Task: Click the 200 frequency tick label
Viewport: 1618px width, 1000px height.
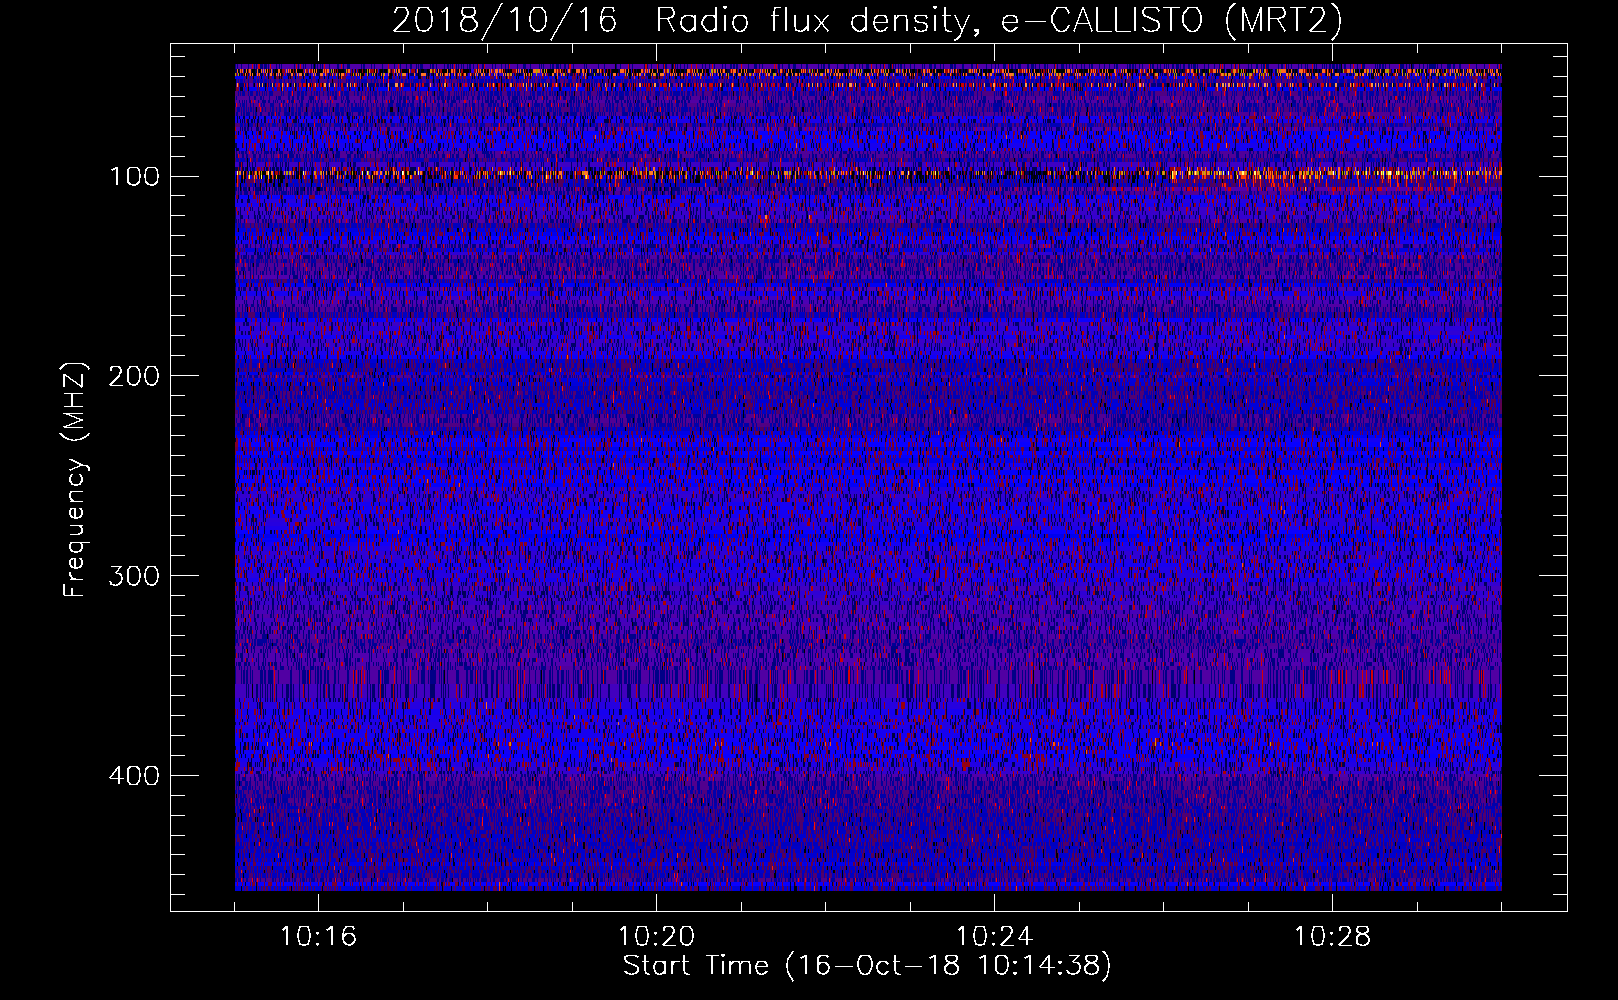Action: 133,376
